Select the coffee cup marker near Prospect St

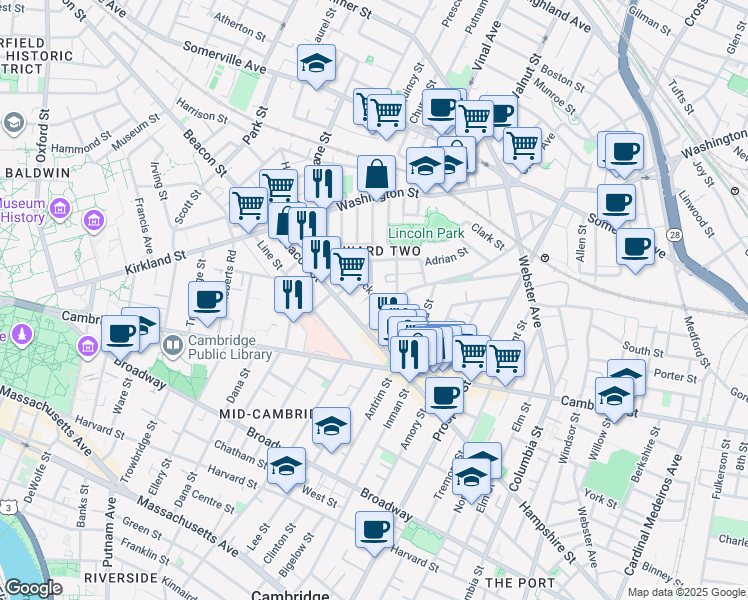[444, 395]
